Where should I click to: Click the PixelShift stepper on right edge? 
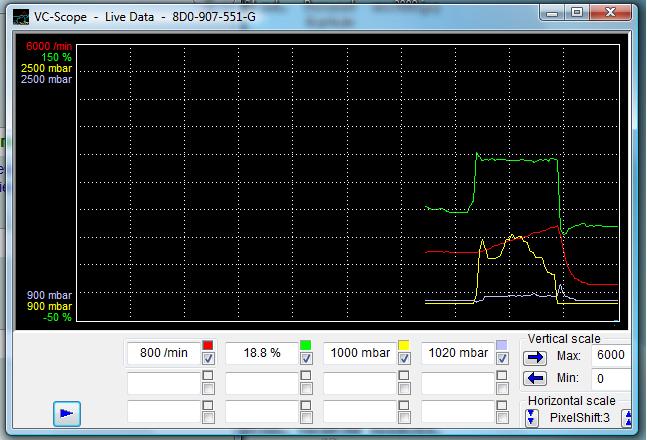click(x=628, y=416)
